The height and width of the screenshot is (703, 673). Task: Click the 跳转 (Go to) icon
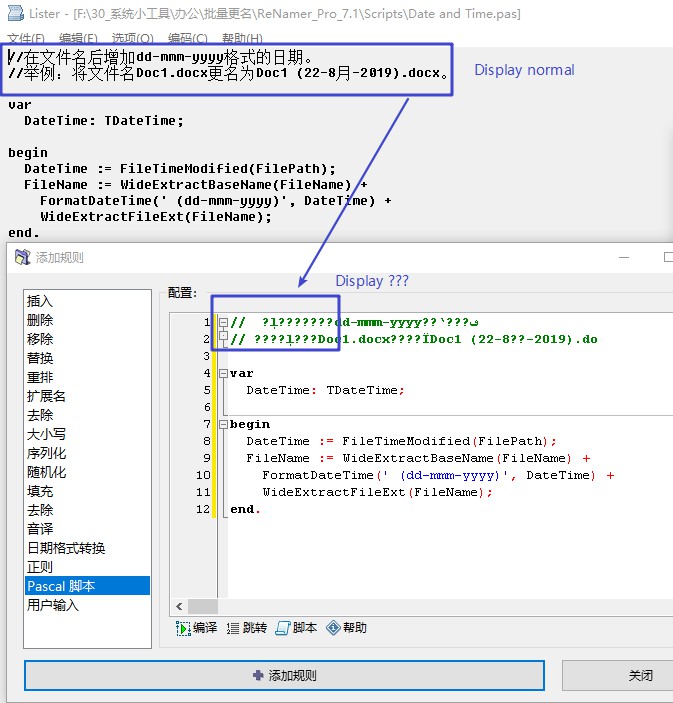pos(233,628)
